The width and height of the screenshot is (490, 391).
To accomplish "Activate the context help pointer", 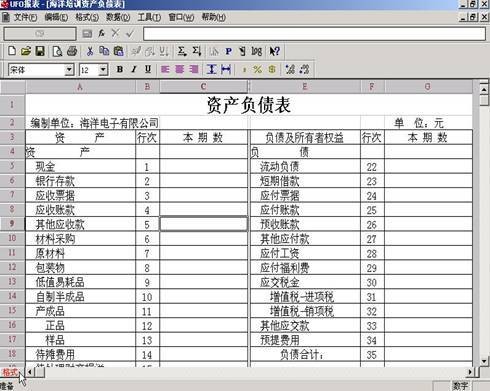I will [275, 51].
